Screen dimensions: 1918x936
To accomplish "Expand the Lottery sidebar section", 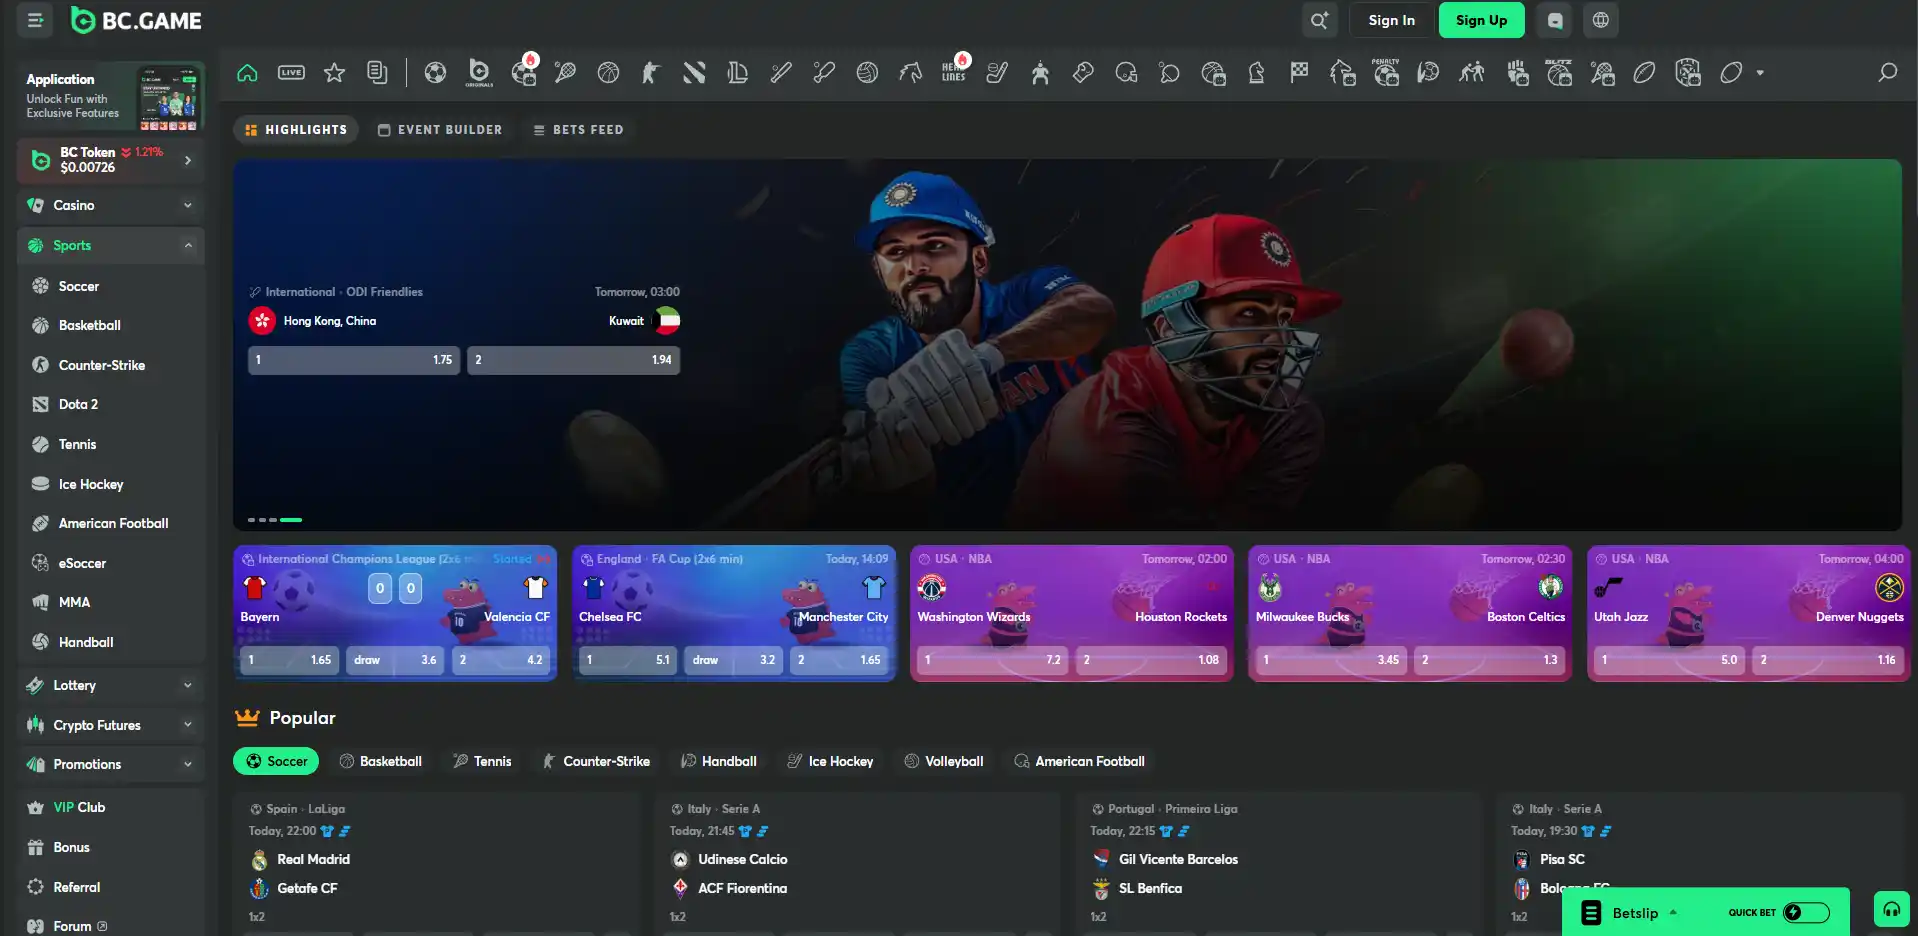I will pyautogui.click(x=111, y=685).
